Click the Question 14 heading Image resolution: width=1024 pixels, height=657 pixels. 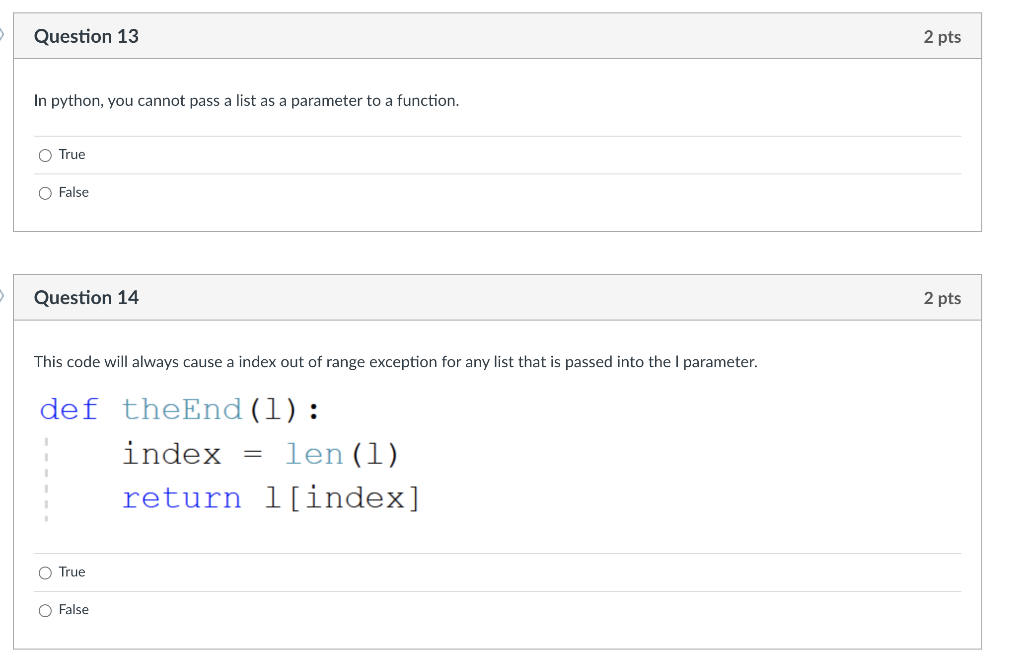[x=86, y=298]
